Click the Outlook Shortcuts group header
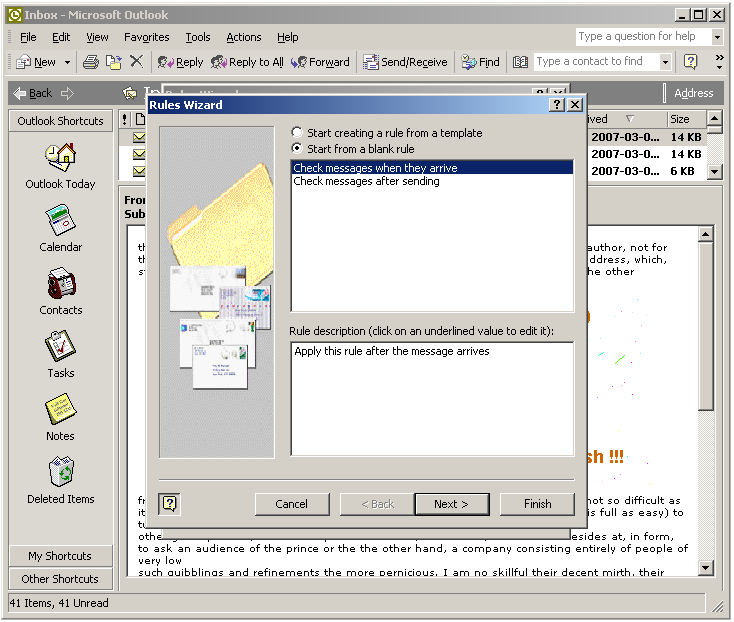Viewport: 734px width, 622px height. (x=60, y=121)
